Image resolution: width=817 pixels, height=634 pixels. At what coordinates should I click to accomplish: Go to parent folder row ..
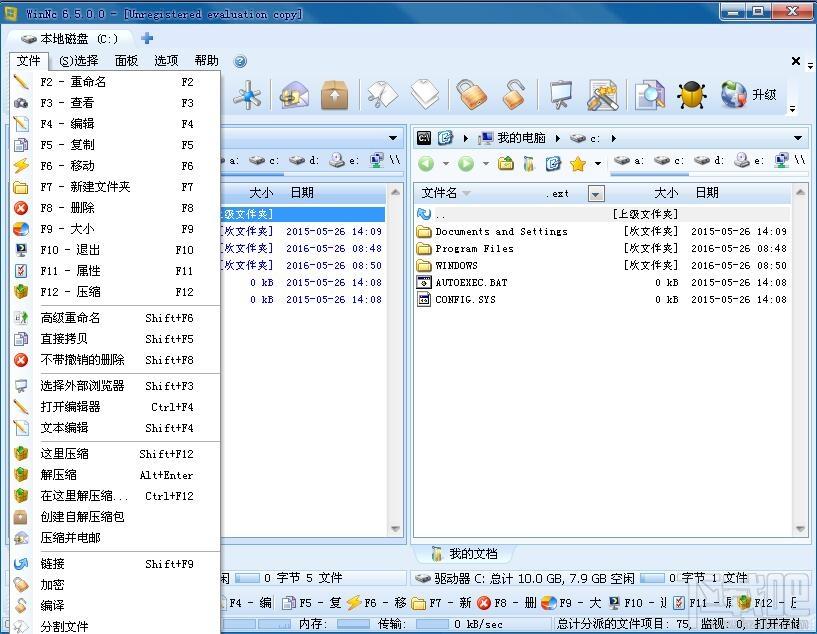[603, 214]
